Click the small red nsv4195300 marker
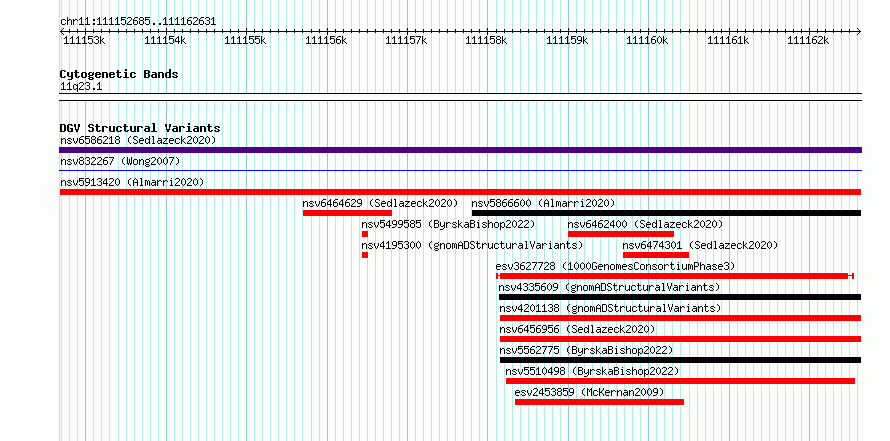890x441 pixels. point(365,255)
